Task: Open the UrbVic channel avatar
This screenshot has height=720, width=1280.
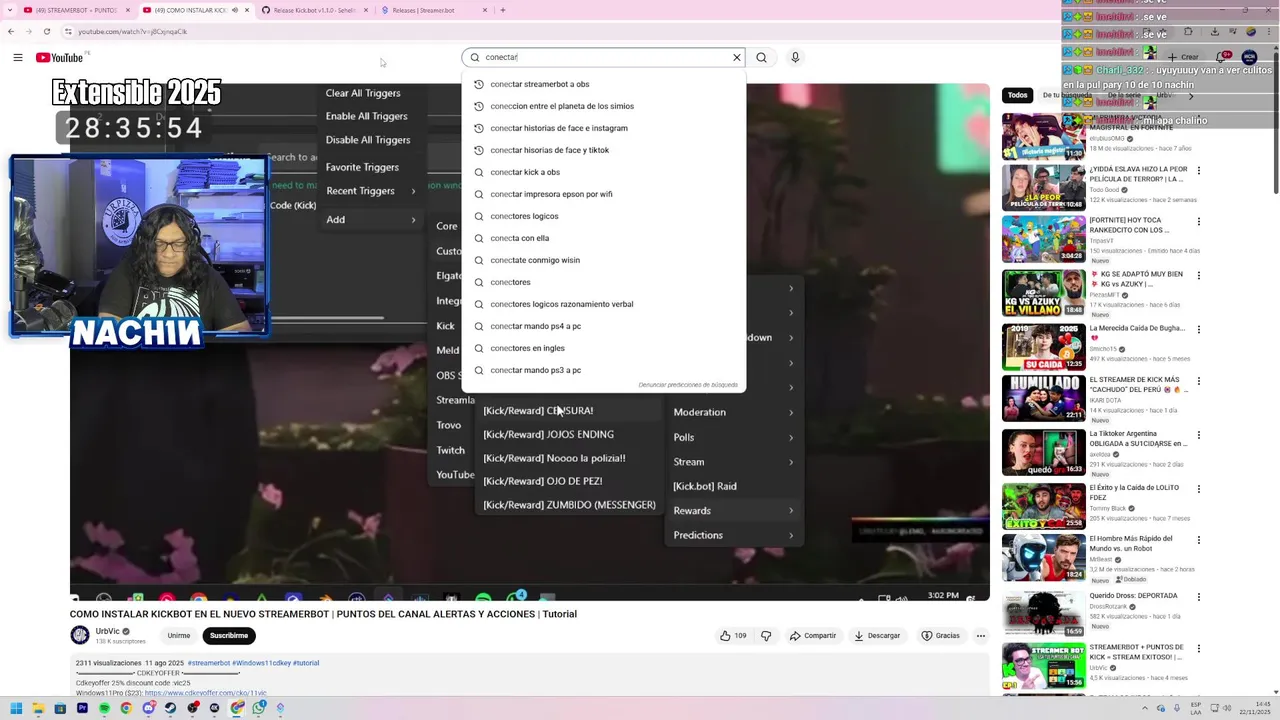Action: tap(80, 635)
